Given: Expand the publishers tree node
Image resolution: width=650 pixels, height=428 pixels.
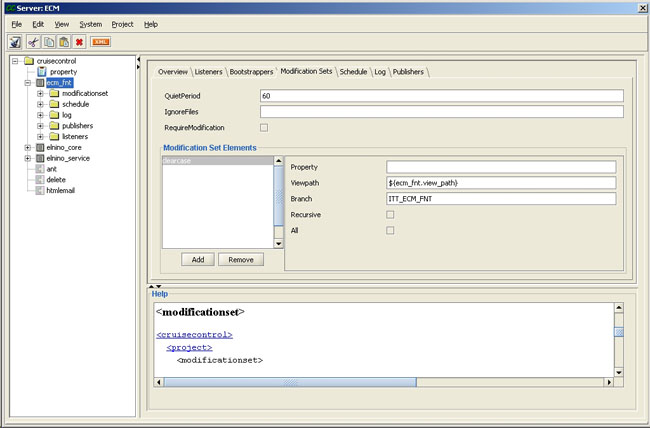Looking at the screenshot, I should [x=40, y=126].
